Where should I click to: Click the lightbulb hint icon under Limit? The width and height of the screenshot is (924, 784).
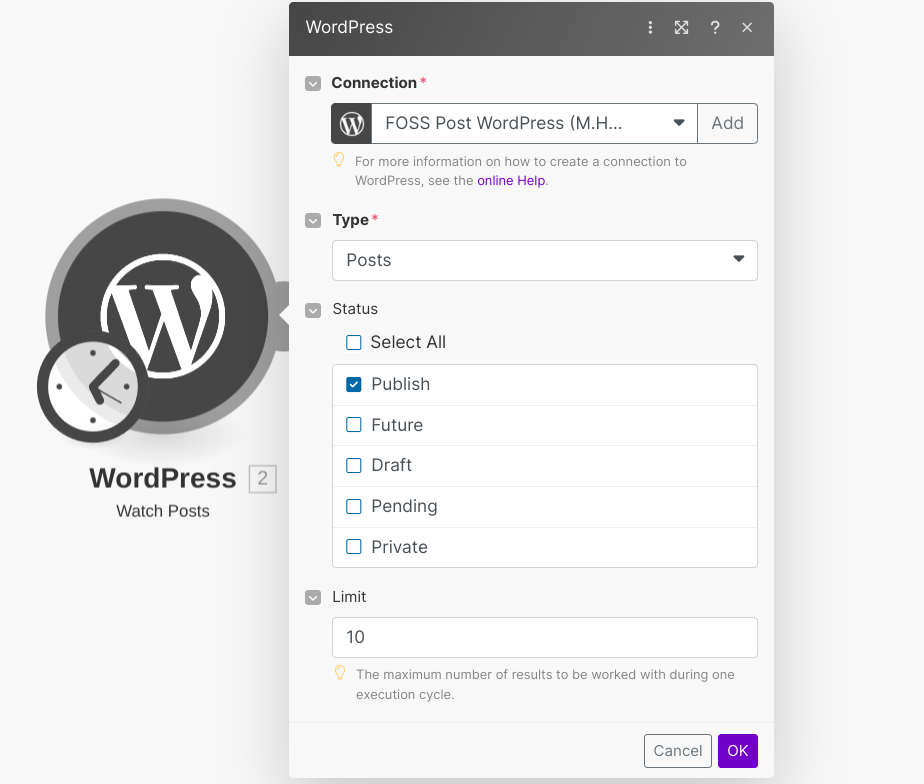pos(340,673)
